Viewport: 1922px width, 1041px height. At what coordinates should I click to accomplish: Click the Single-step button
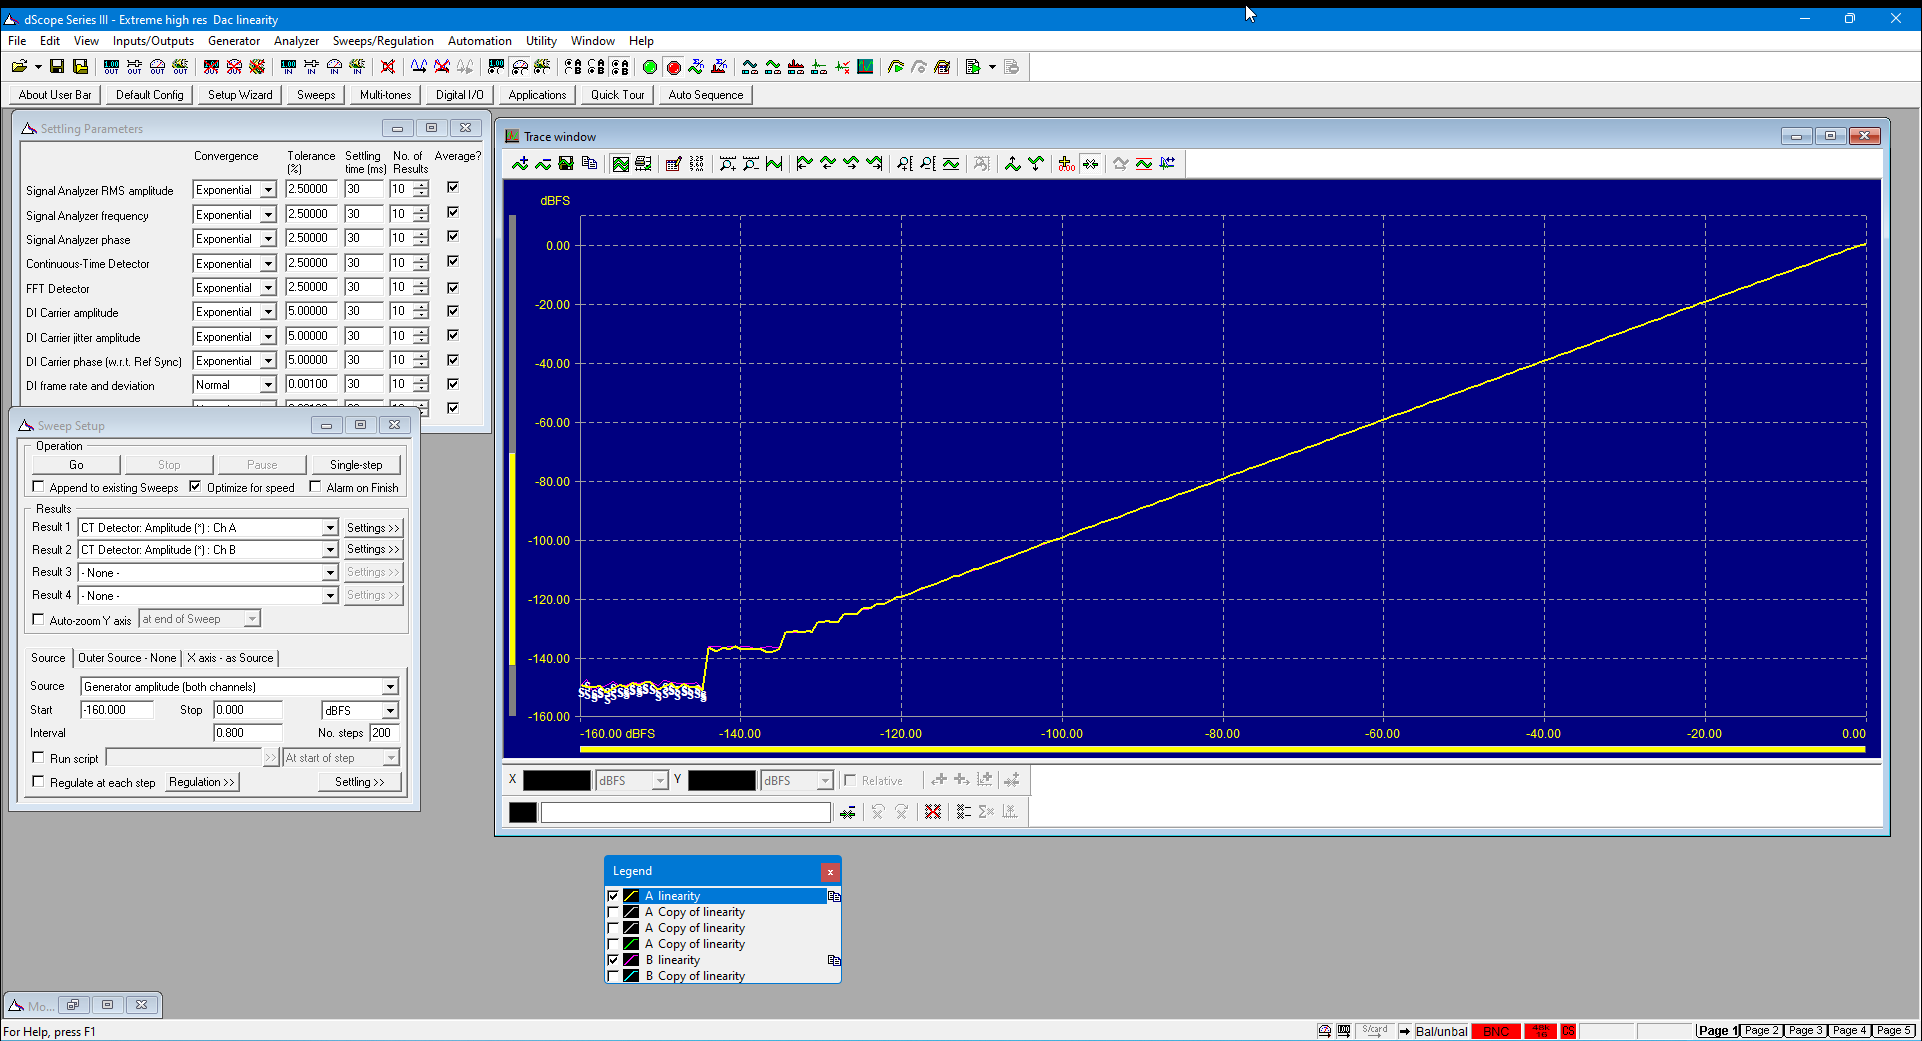coord(356,465)
